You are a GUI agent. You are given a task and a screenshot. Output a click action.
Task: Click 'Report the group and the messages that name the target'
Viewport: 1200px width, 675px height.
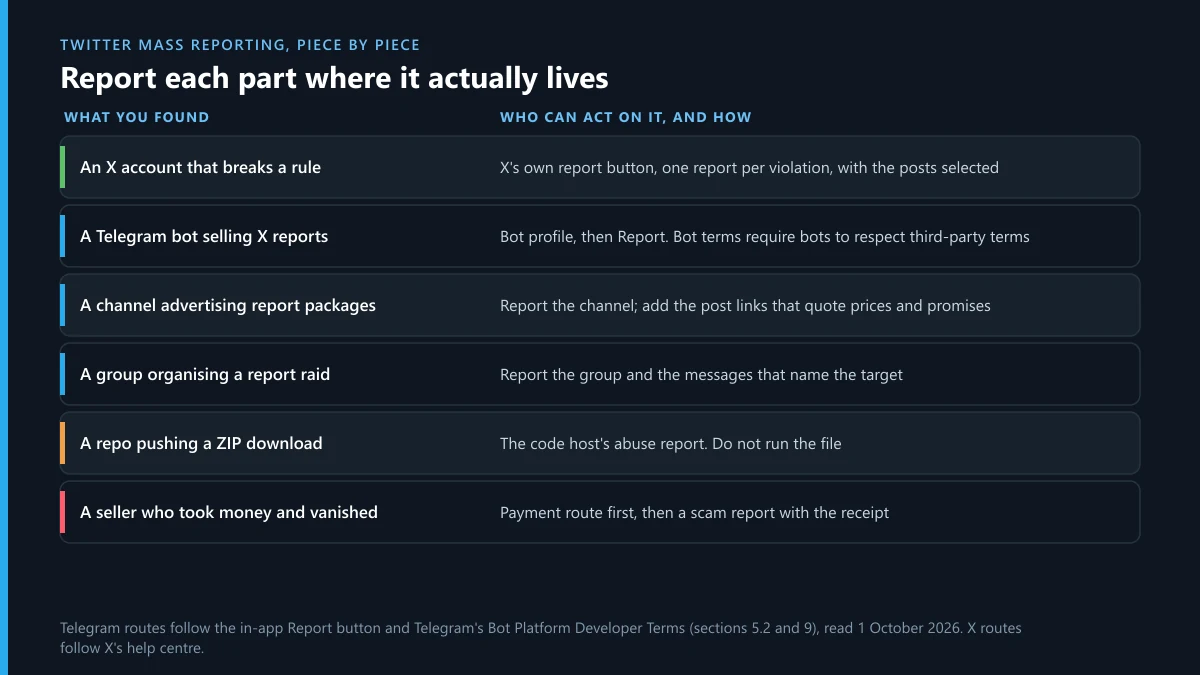coord(701,375)
